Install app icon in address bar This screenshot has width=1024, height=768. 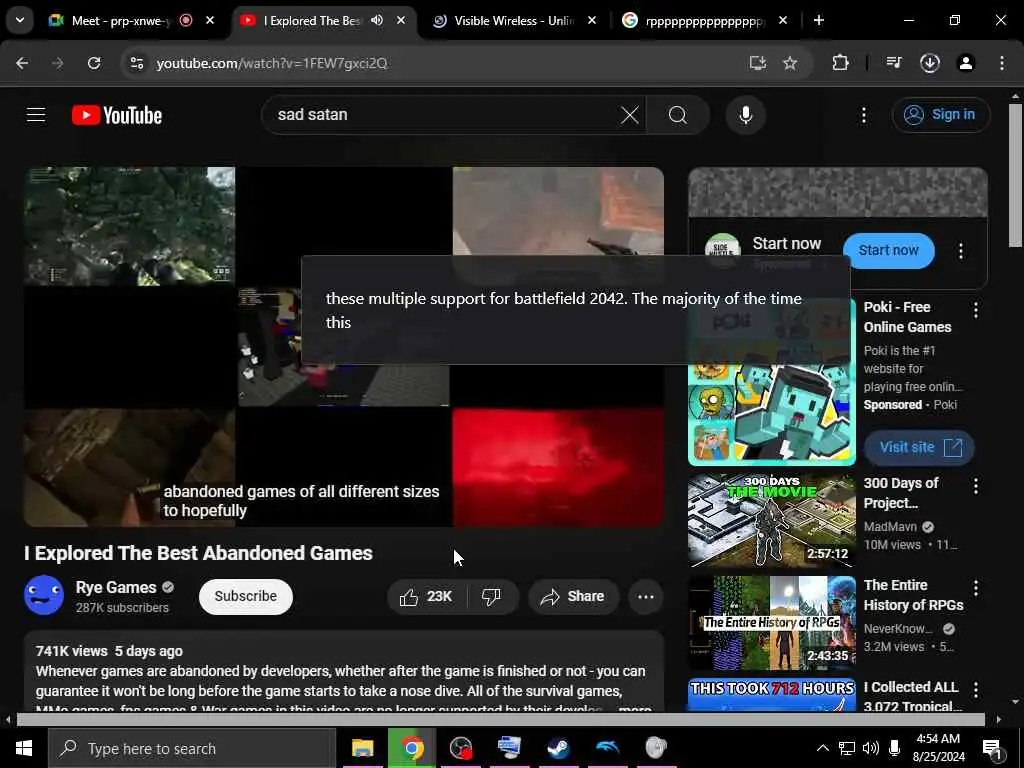point(758,63)
